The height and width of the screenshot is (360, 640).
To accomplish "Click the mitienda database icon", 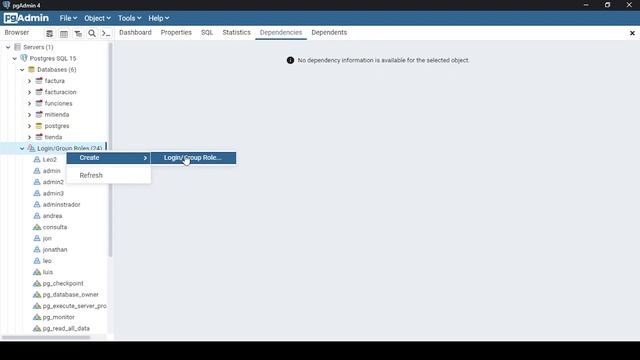I will pyautogui.click(x=39, y=115).
